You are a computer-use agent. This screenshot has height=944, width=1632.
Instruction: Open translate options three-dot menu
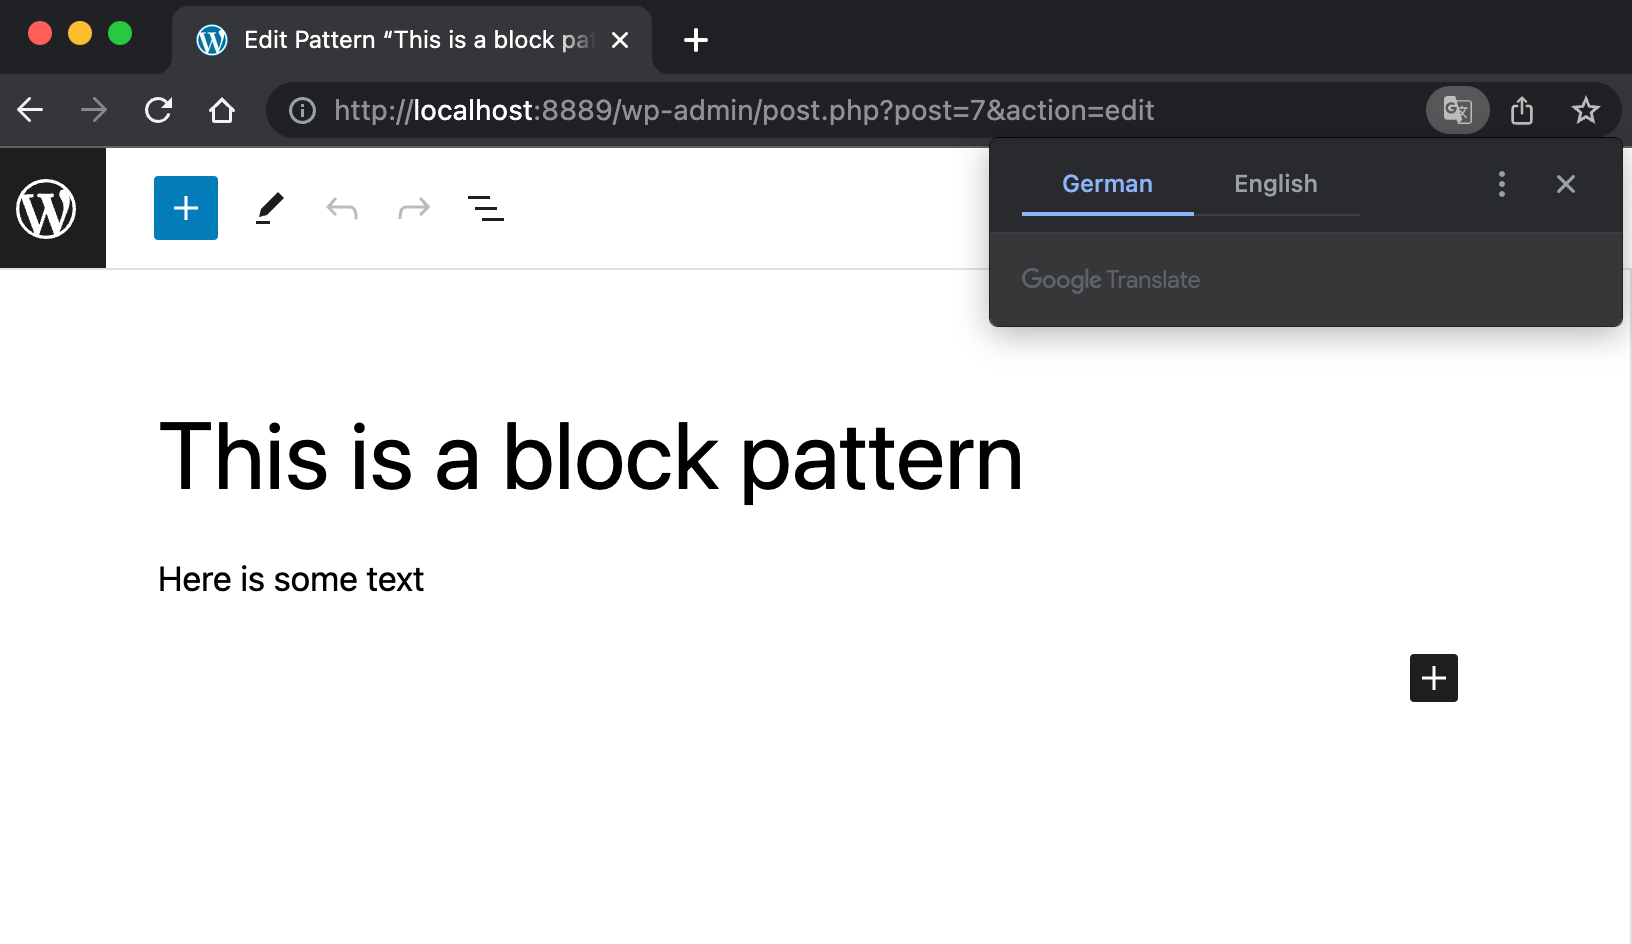tap(1502, 184)
